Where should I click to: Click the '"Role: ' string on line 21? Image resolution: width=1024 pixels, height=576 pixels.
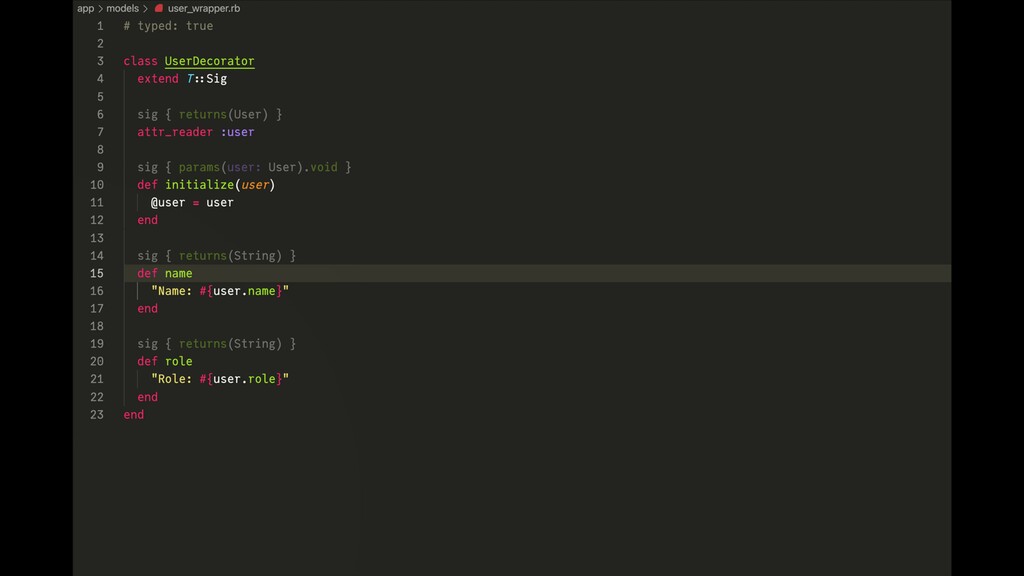172,379
